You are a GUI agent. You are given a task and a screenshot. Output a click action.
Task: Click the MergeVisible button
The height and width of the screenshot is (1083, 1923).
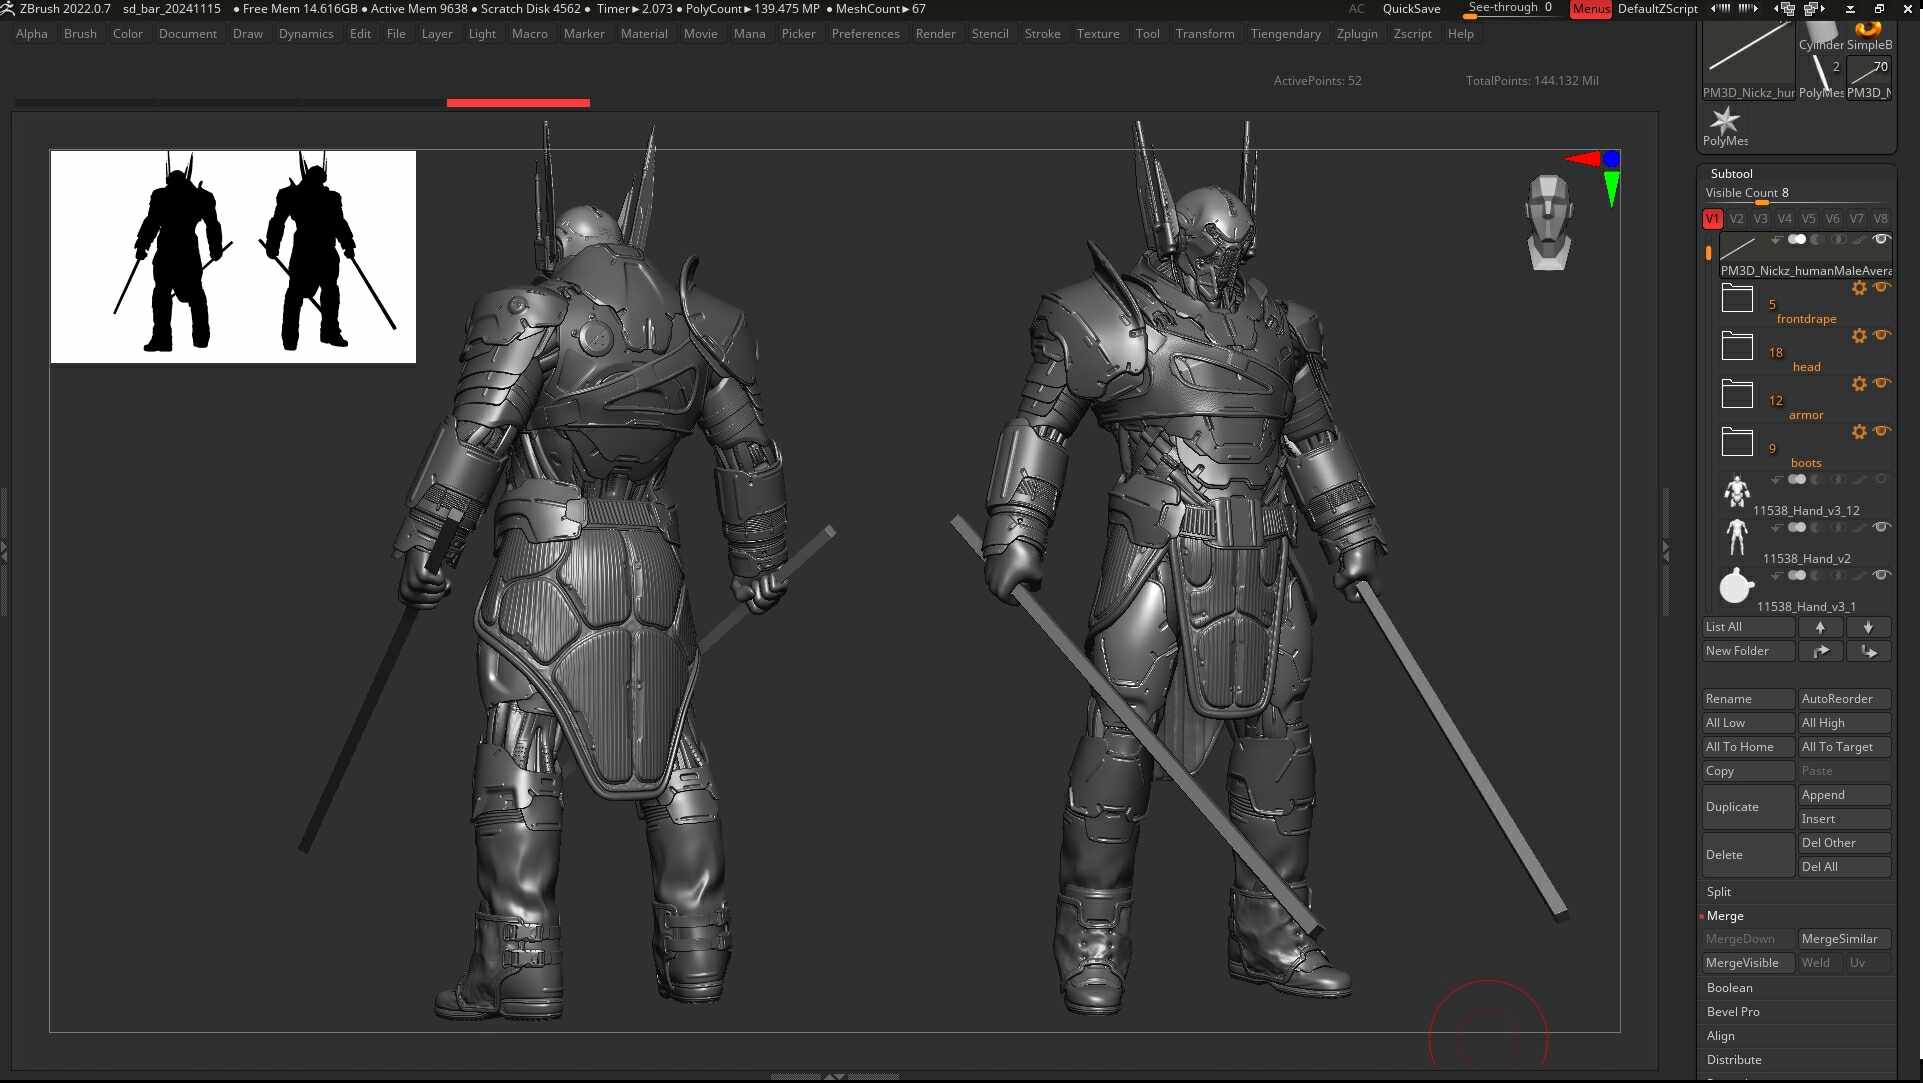pyautogui.click(x=1742, y=963)
